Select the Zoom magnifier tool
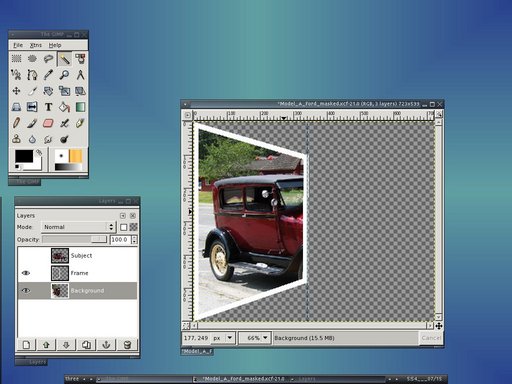Viewport: 512px width, 384px height. (x=64, y=75)
